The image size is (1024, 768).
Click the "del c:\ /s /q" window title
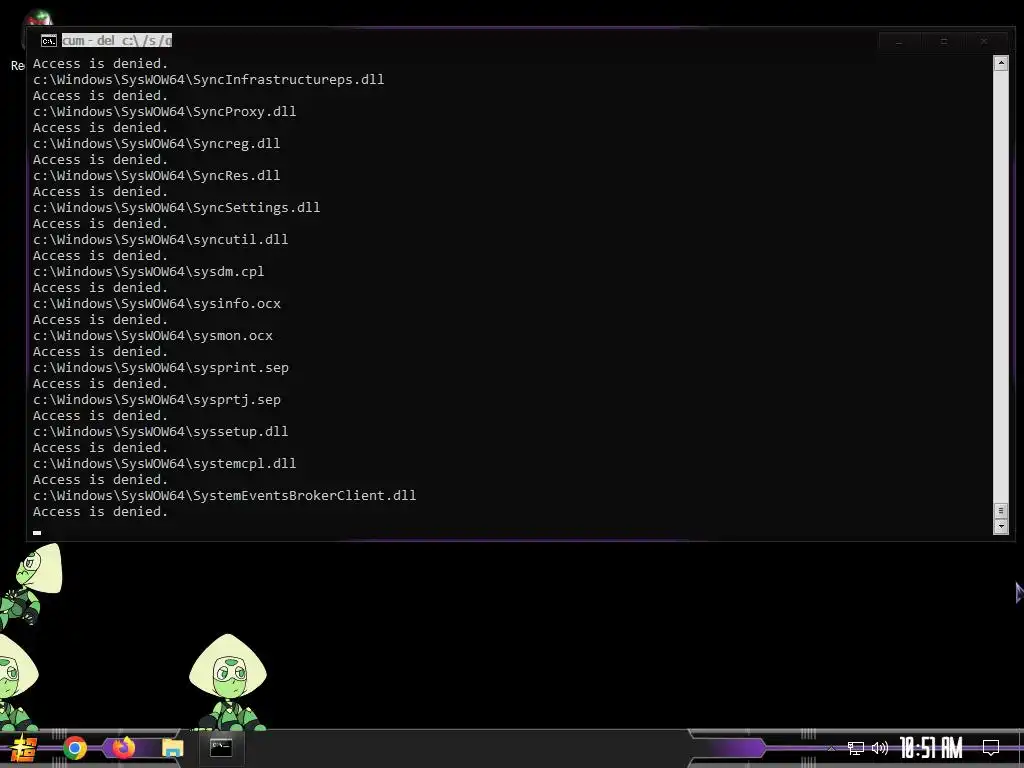pos(117,40)
